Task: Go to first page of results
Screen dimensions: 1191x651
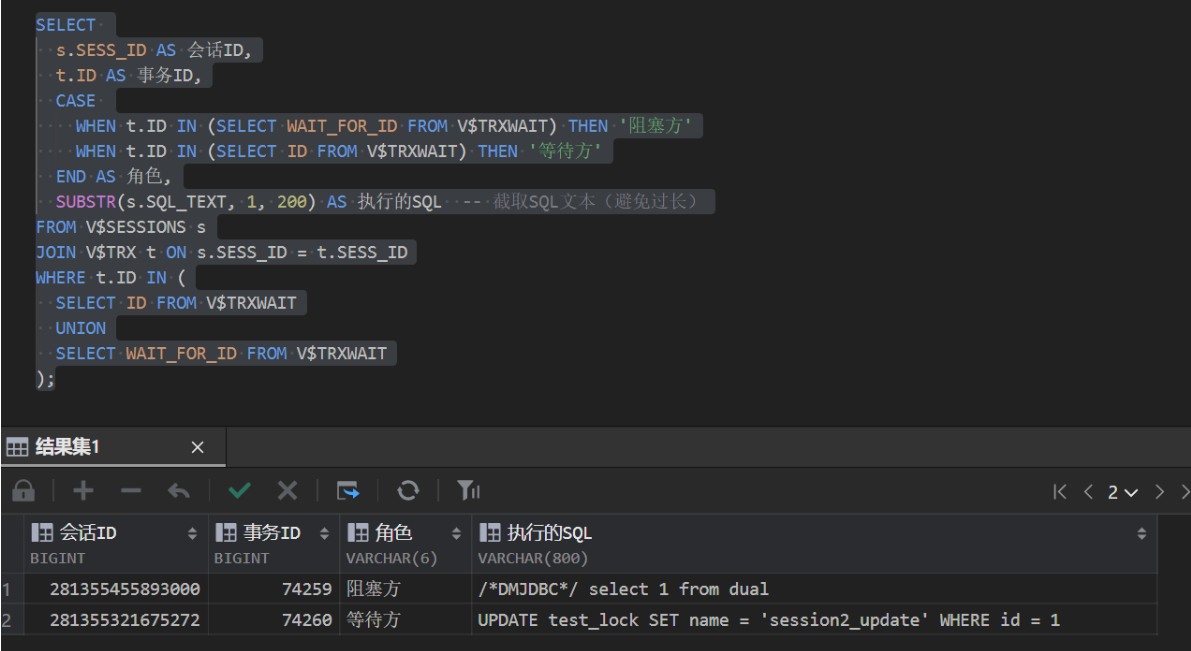Action: click(1060, 492)
